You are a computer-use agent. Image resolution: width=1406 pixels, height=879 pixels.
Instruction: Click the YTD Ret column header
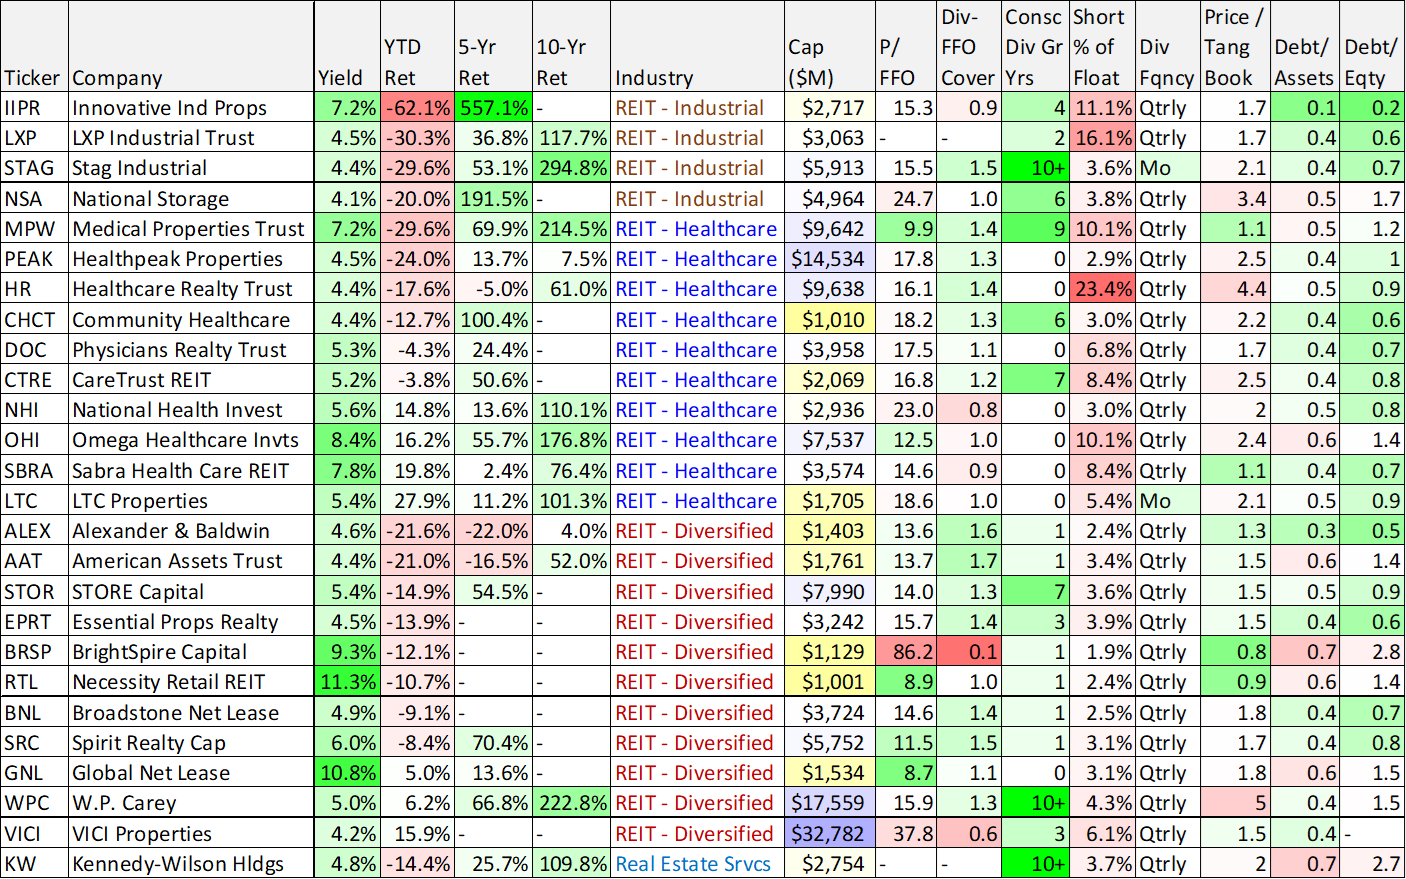coord(417,47)
